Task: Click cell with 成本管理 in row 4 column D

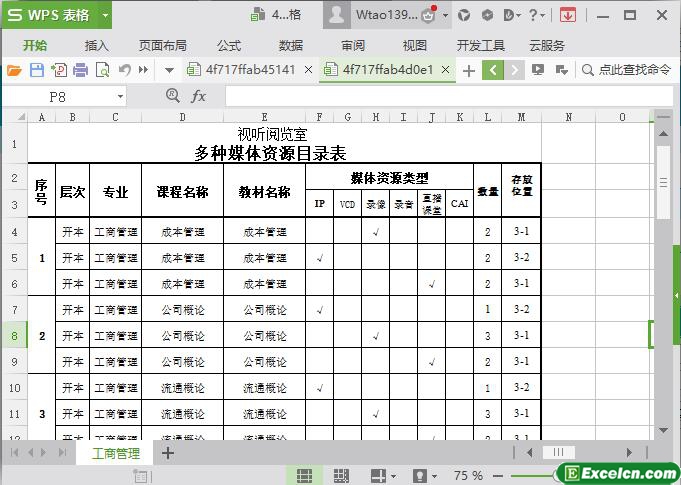Action: pyautogui.click(x=182, y=232)
